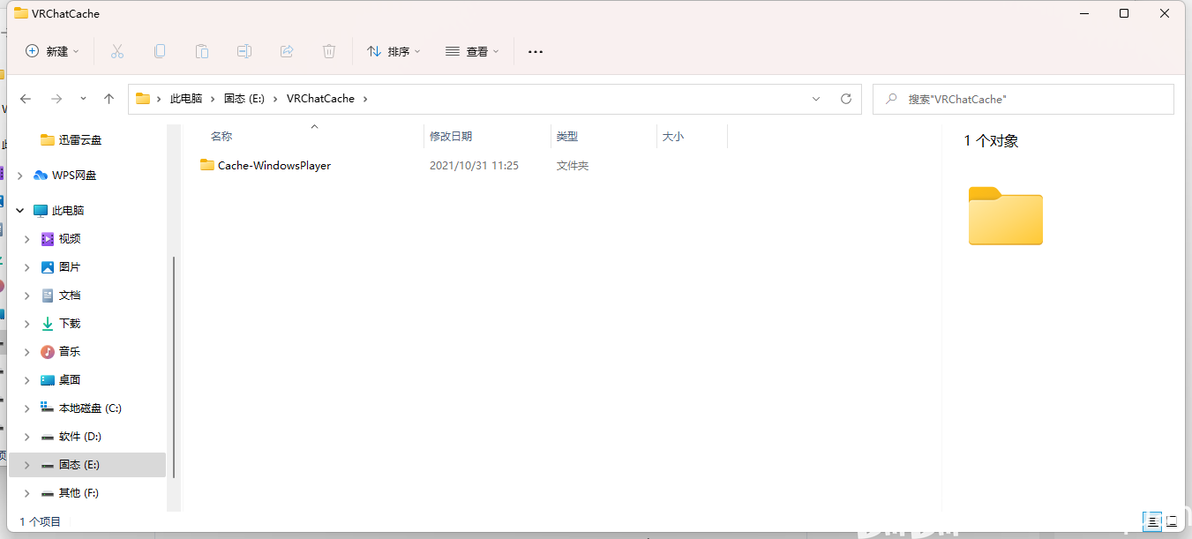
Task: Open 图片 in the navigation pane
Action: point(61,267)
